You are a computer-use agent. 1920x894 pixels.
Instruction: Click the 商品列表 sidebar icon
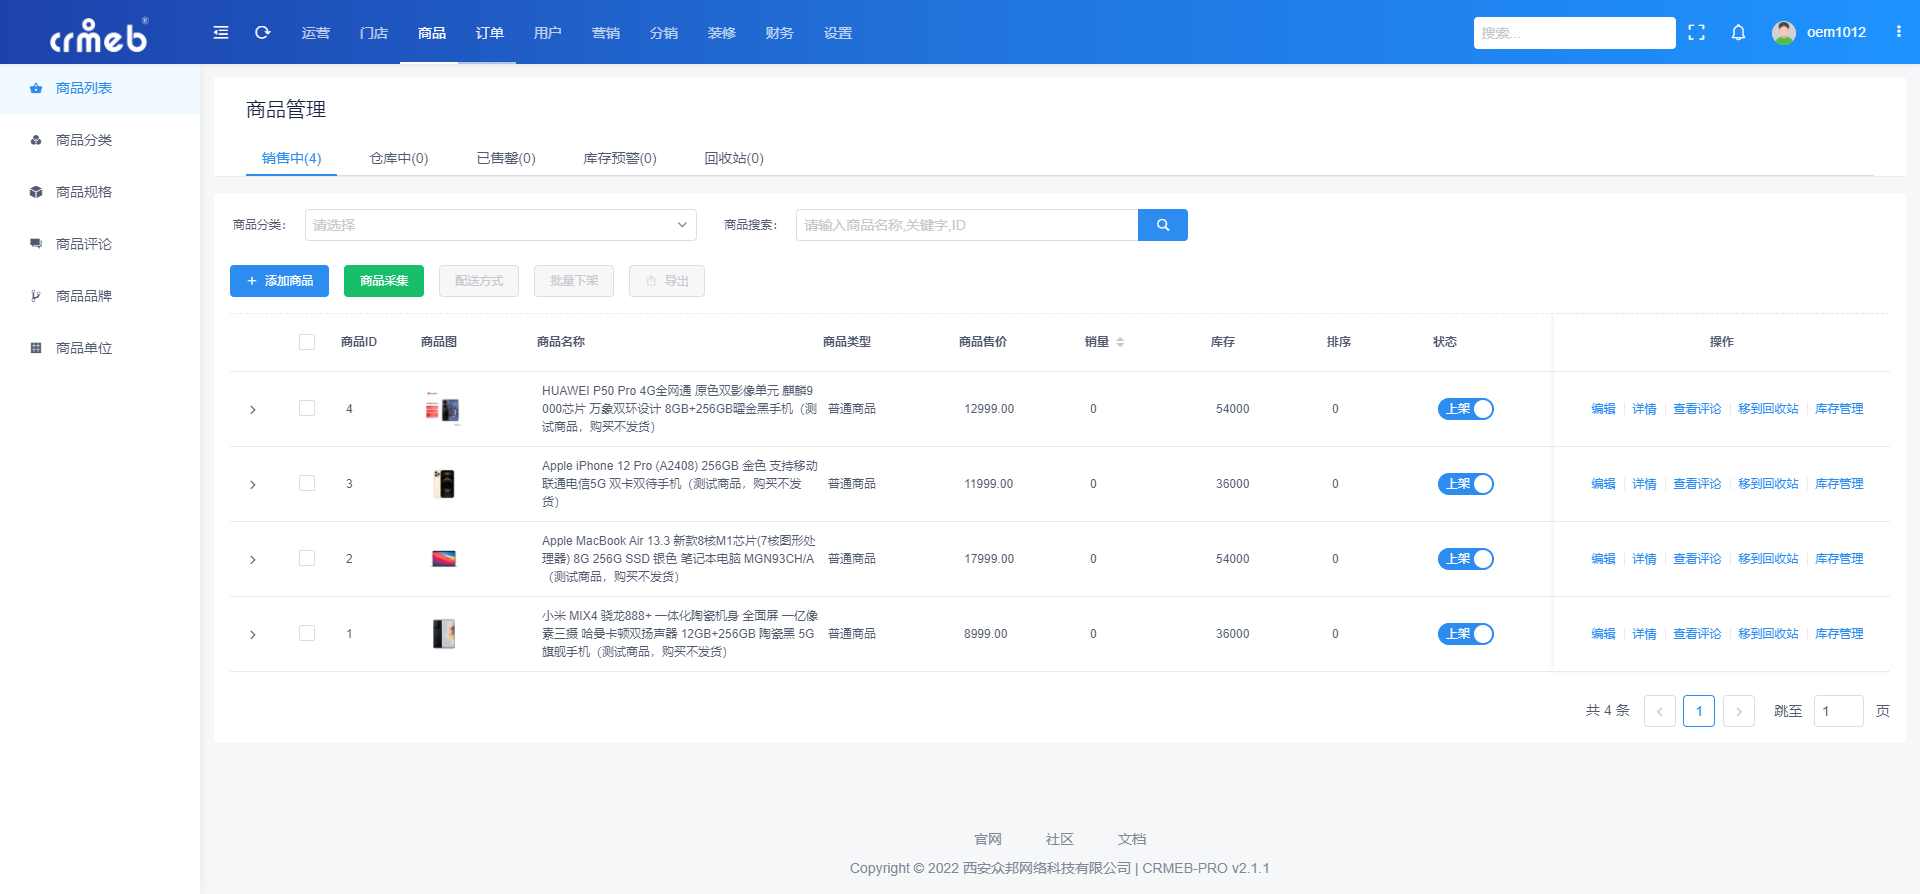pos(36,88)
